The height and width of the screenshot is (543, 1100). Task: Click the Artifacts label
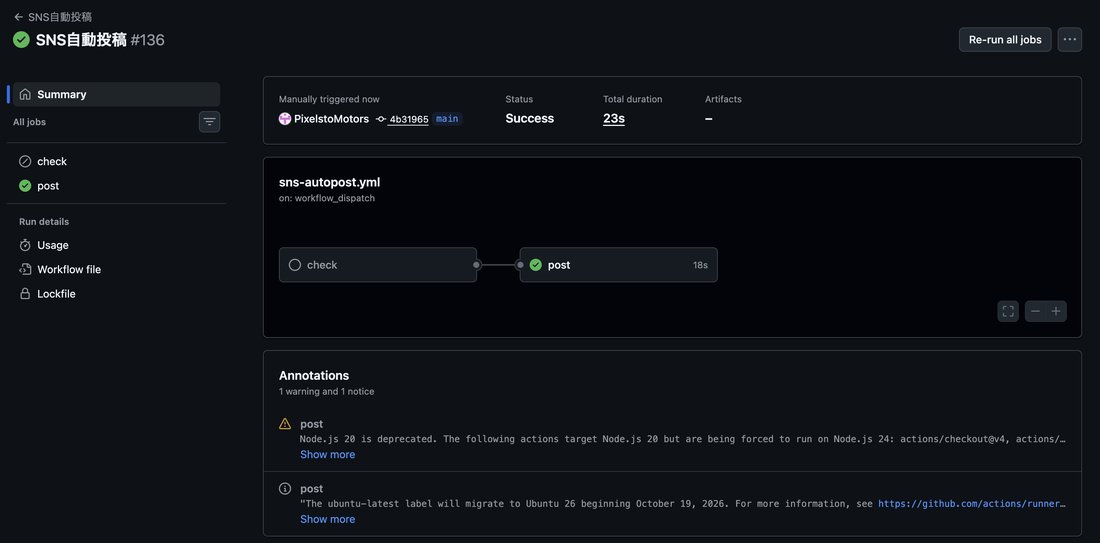[x=723, y=100]
